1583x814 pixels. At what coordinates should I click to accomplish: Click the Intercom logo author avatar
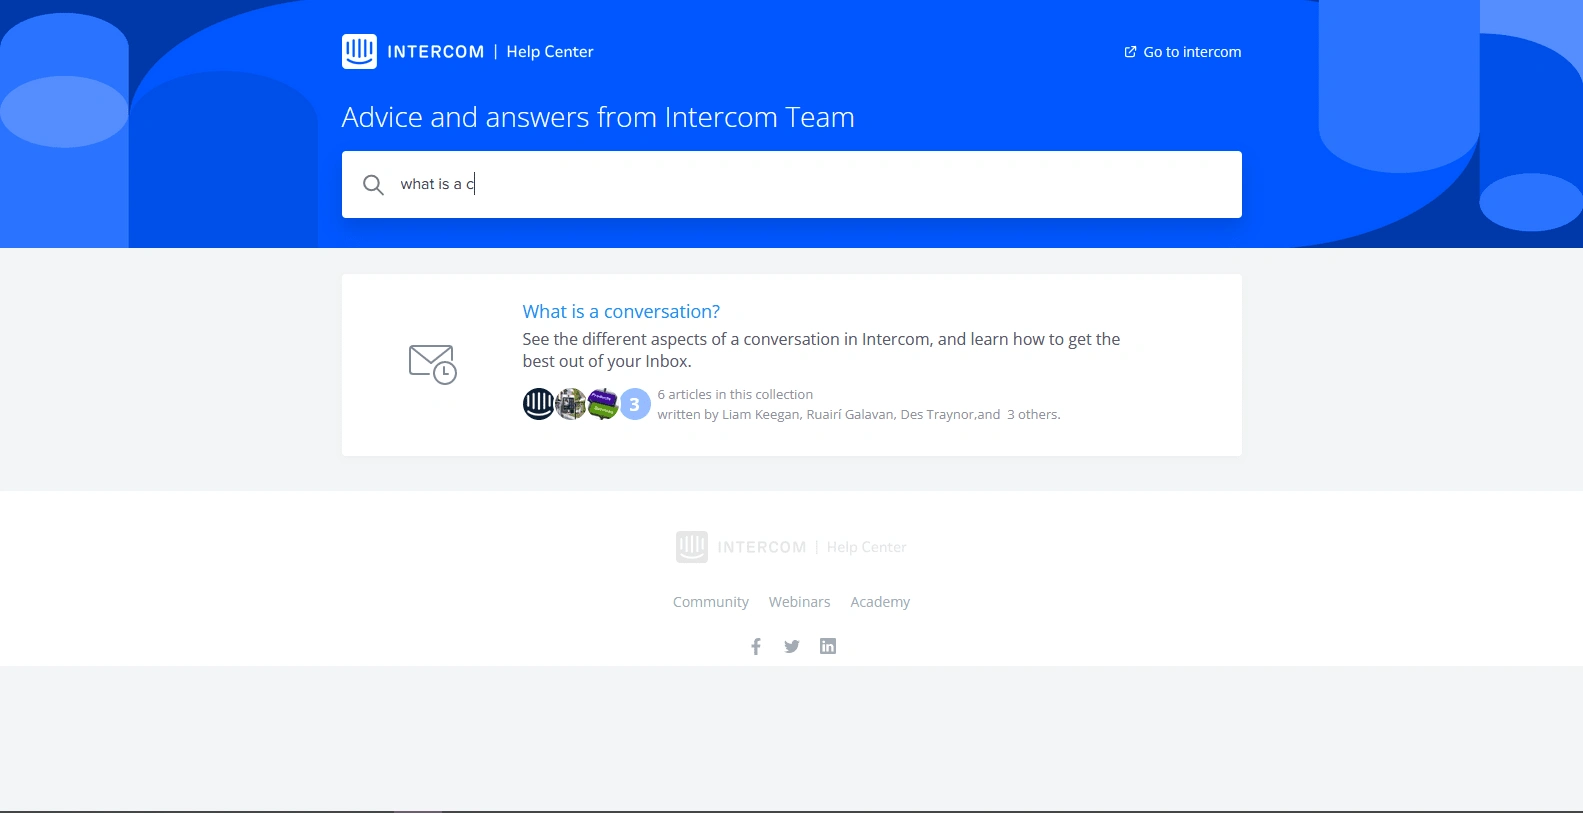538,404
